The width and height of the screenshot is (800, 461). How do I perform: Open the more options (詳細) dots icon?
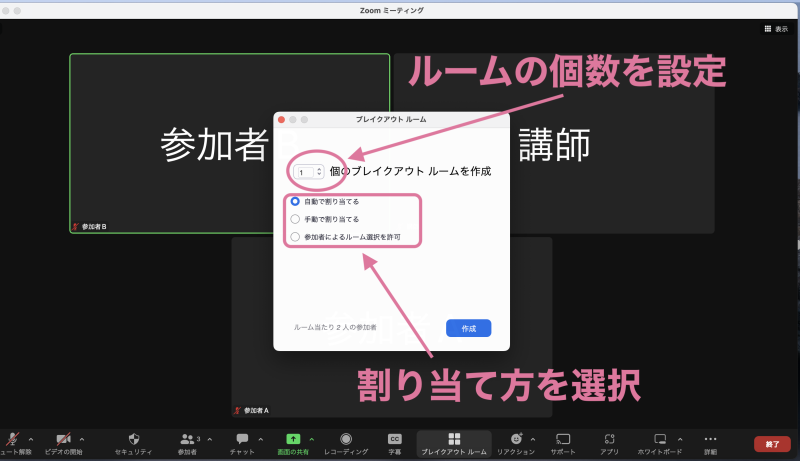[710, 439]
